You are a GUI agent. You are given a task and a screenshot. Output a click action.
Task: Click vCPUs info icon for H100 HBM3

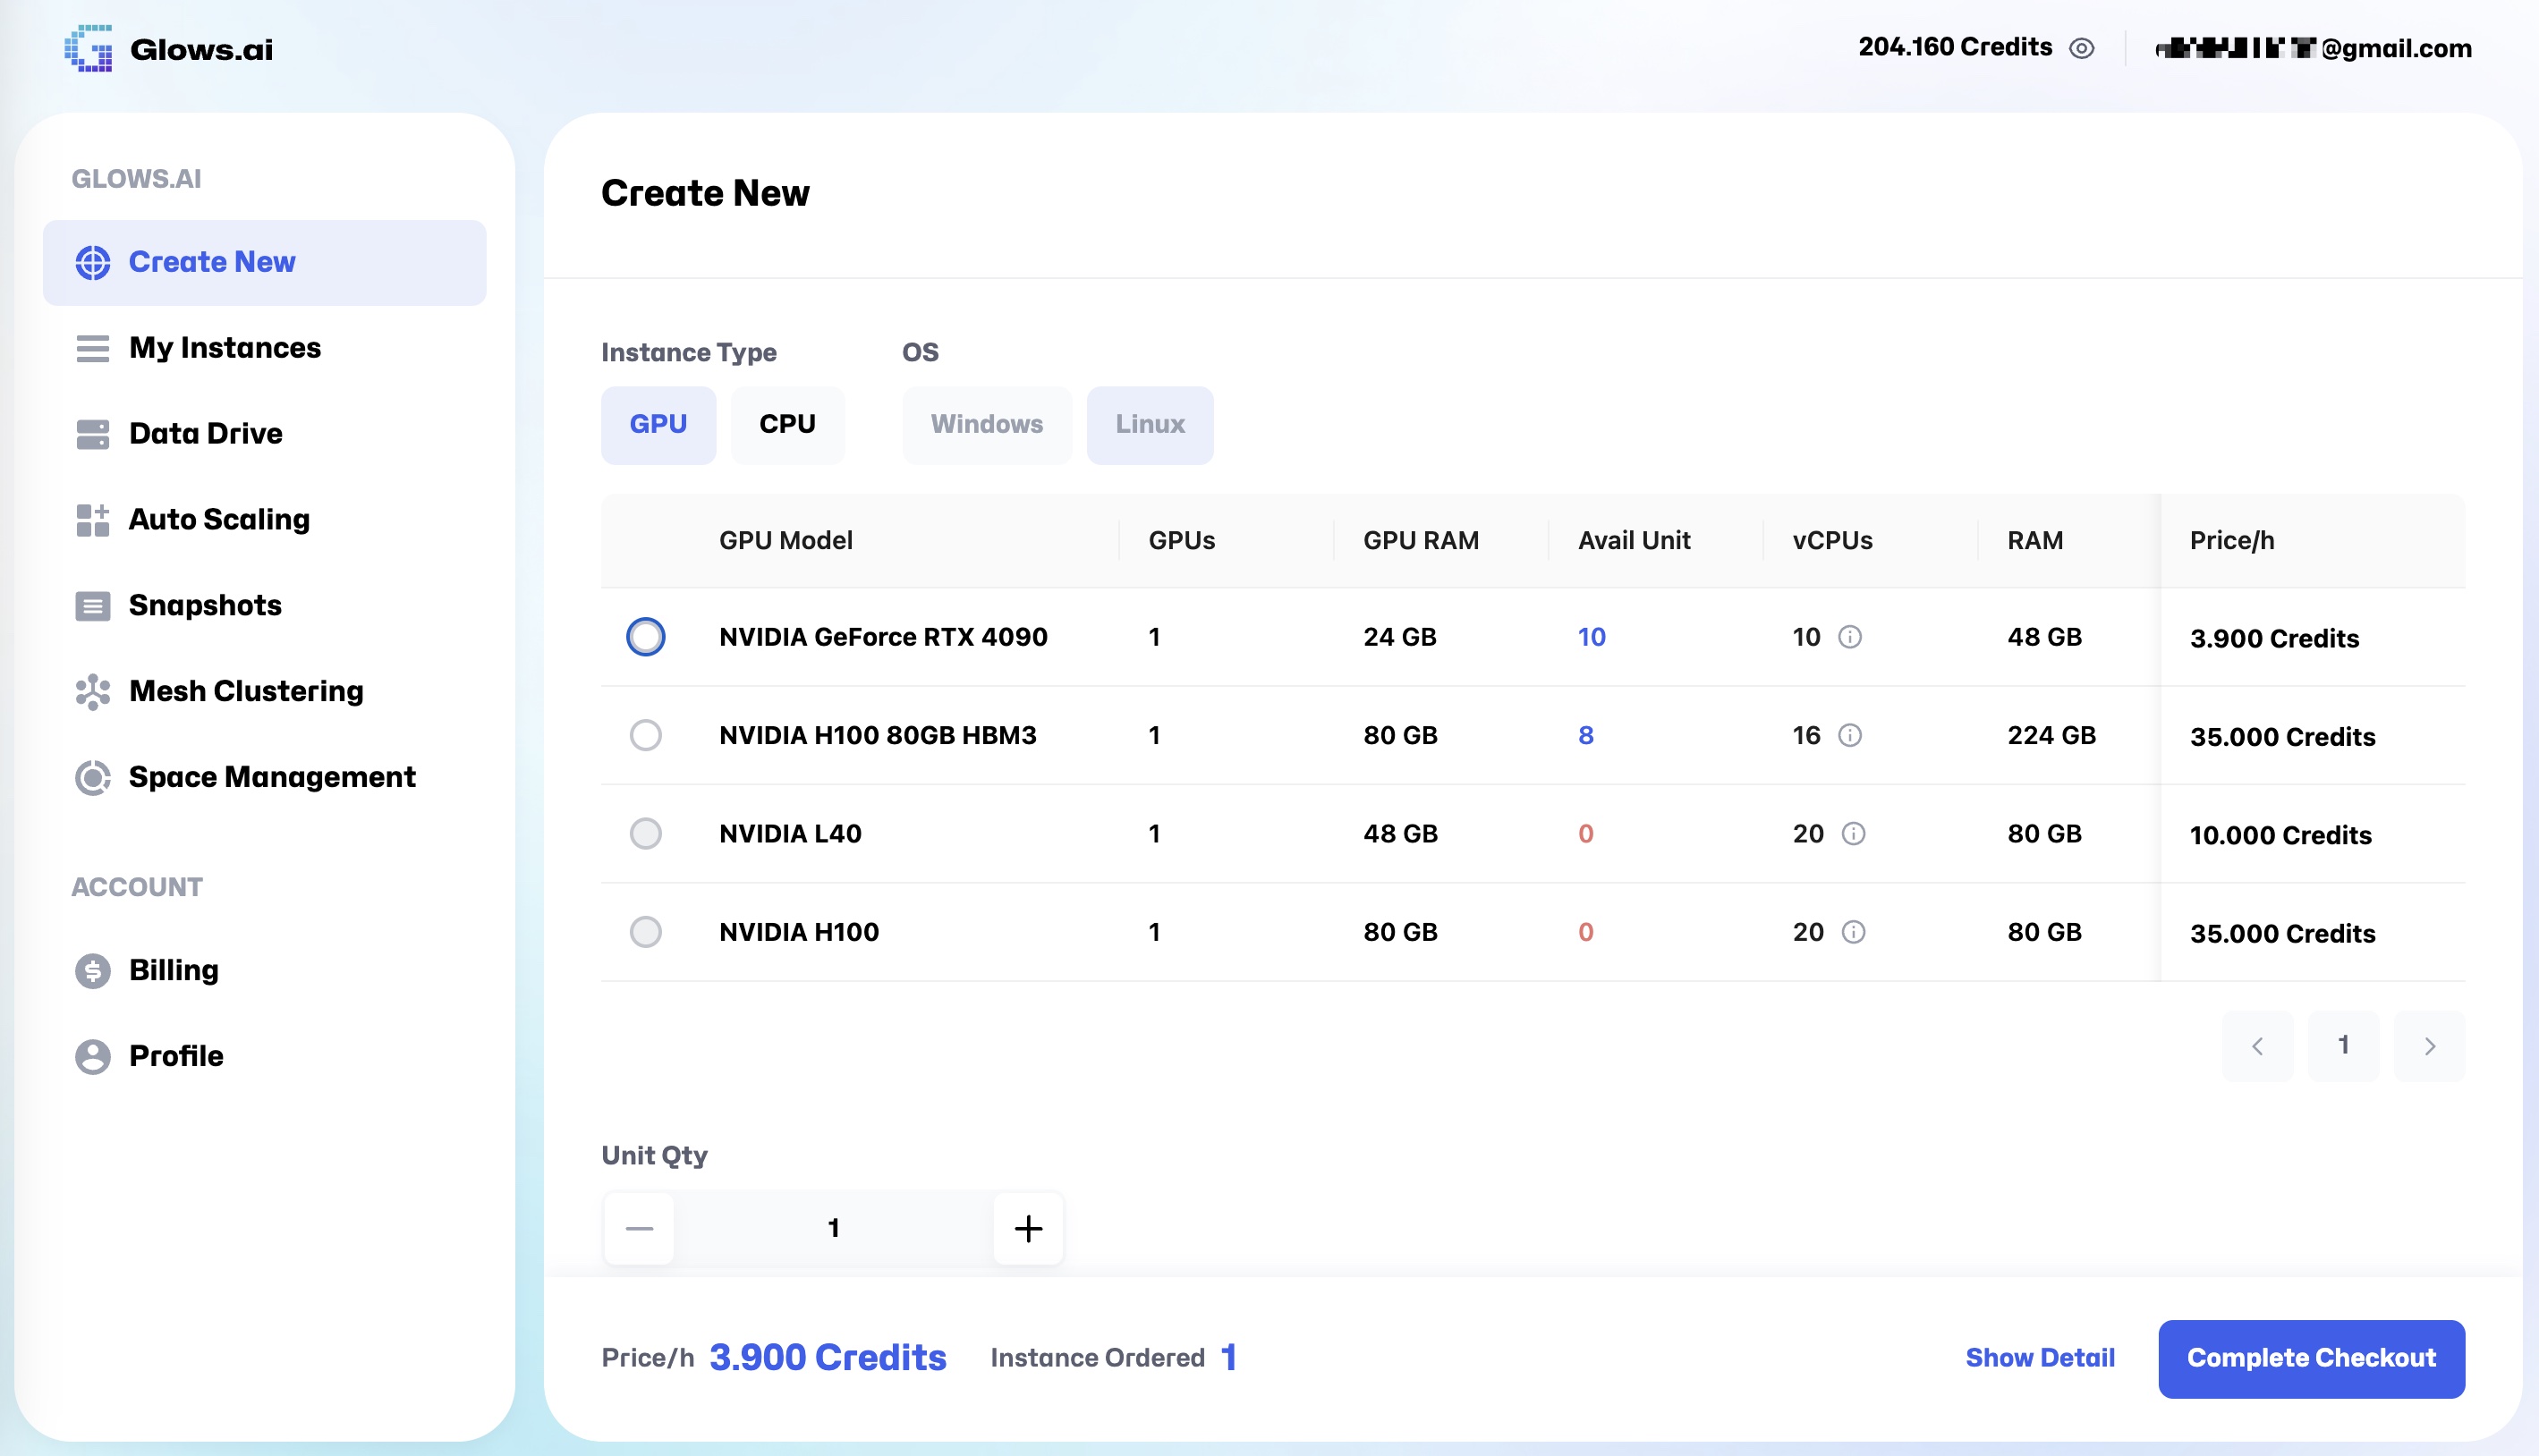[x=1850, y=735]
